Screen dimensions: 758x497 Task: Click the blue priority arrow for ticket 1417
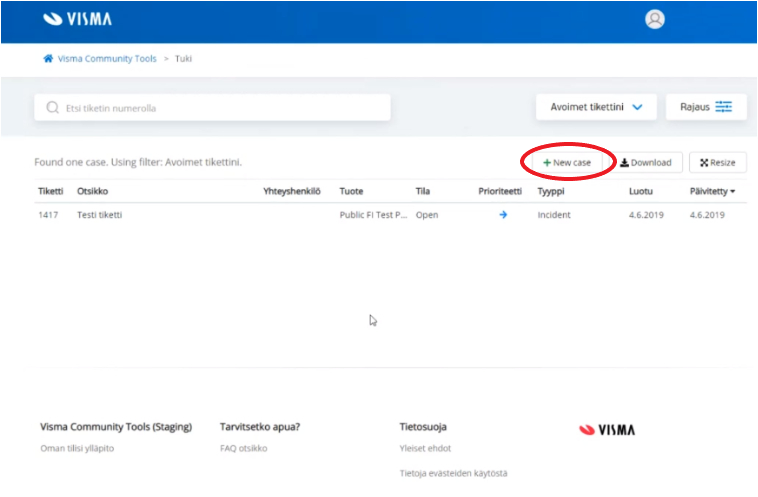tap(503, 215)
